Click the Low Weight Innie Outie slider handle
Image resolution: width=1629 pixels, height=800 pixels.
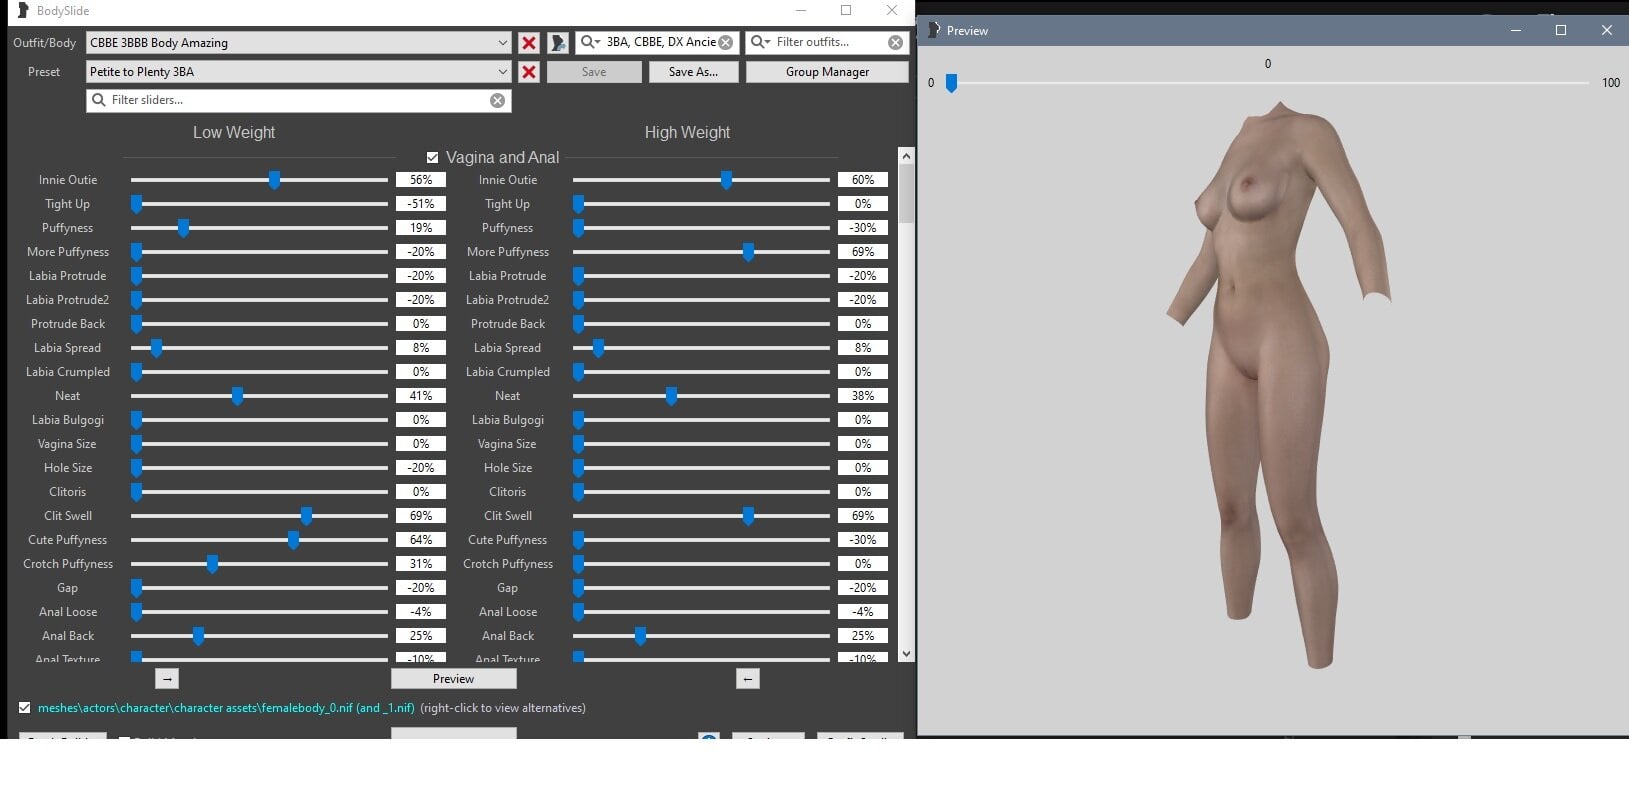tap(274, 180)
